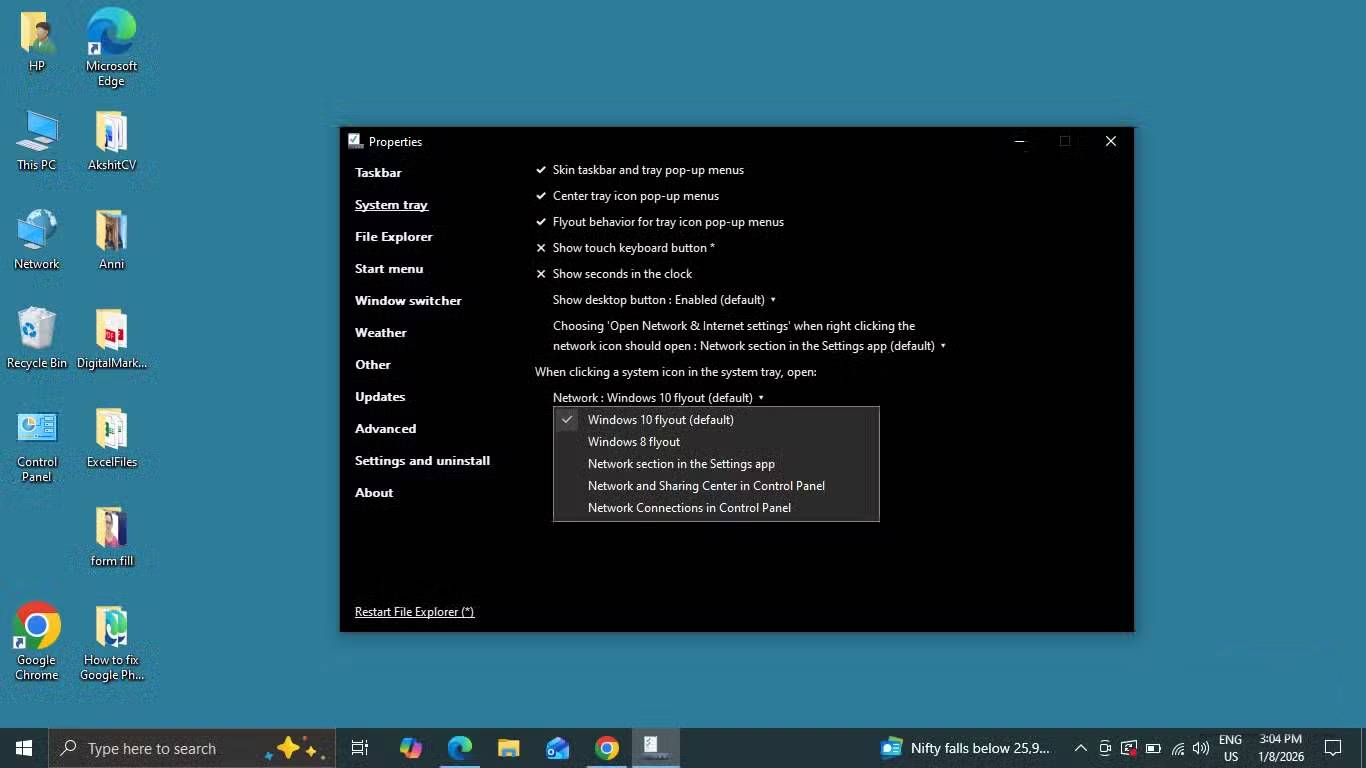Toggle Skin taskbar and tray pop-up menus
The width and height of the screenshot is (1366, 768).
click(x=647, y=170)
